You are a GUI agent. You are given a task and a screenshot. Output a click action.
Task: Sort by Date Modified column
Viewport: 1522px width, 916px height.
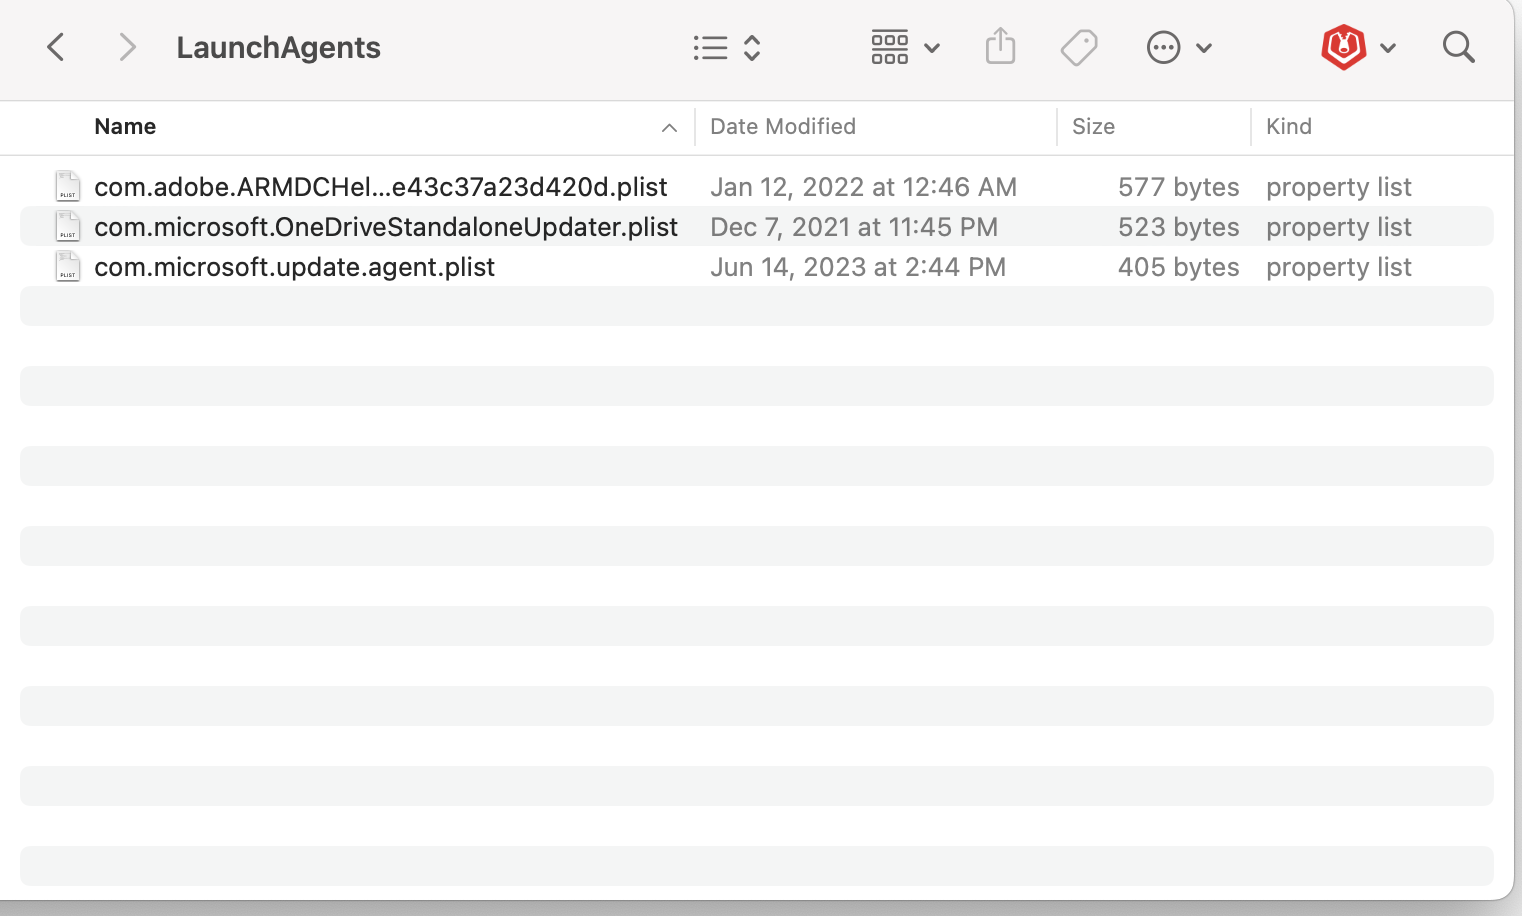[x=783, y=127]
